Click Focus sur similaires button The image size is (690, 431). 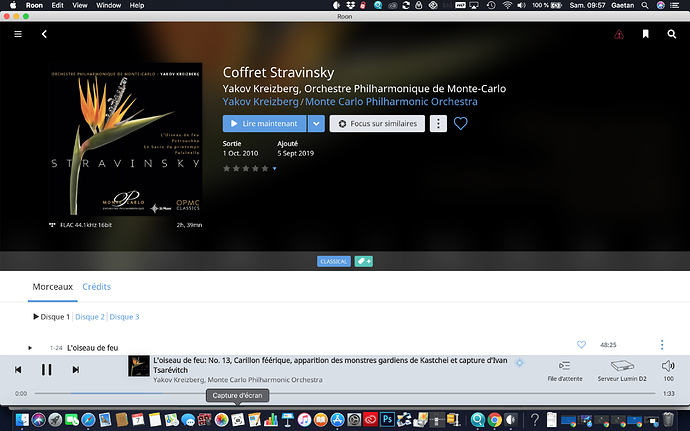(377, 124)
